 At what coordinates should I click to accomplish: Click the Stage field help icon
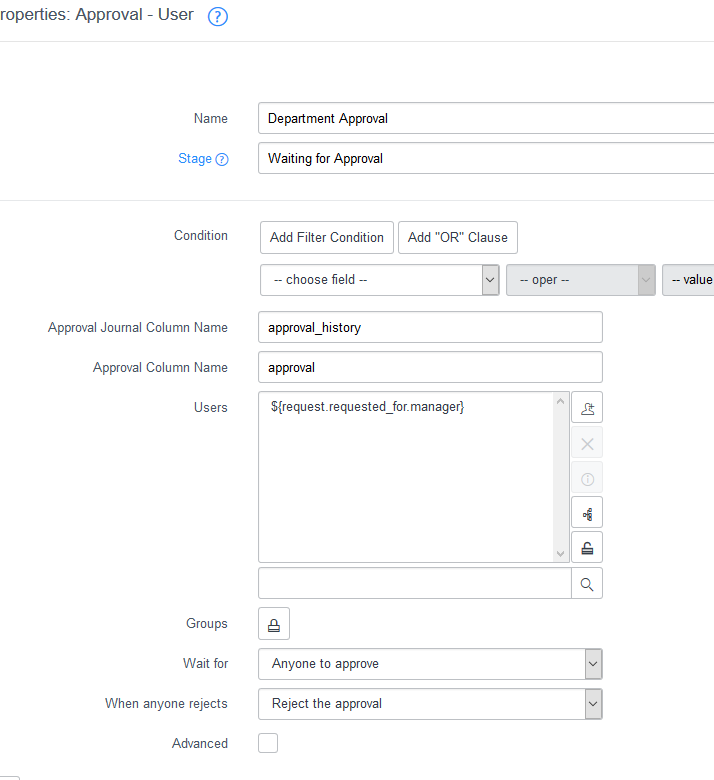(222, 159)
